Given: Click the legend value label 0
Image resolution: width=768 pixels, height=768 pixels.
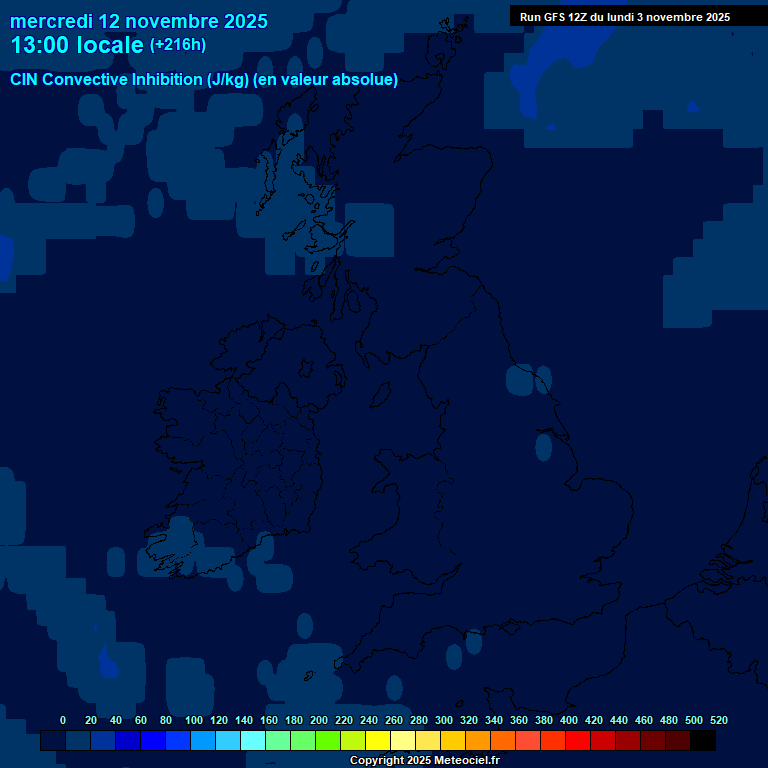Looking at the screenshot, I should (63, 720).
